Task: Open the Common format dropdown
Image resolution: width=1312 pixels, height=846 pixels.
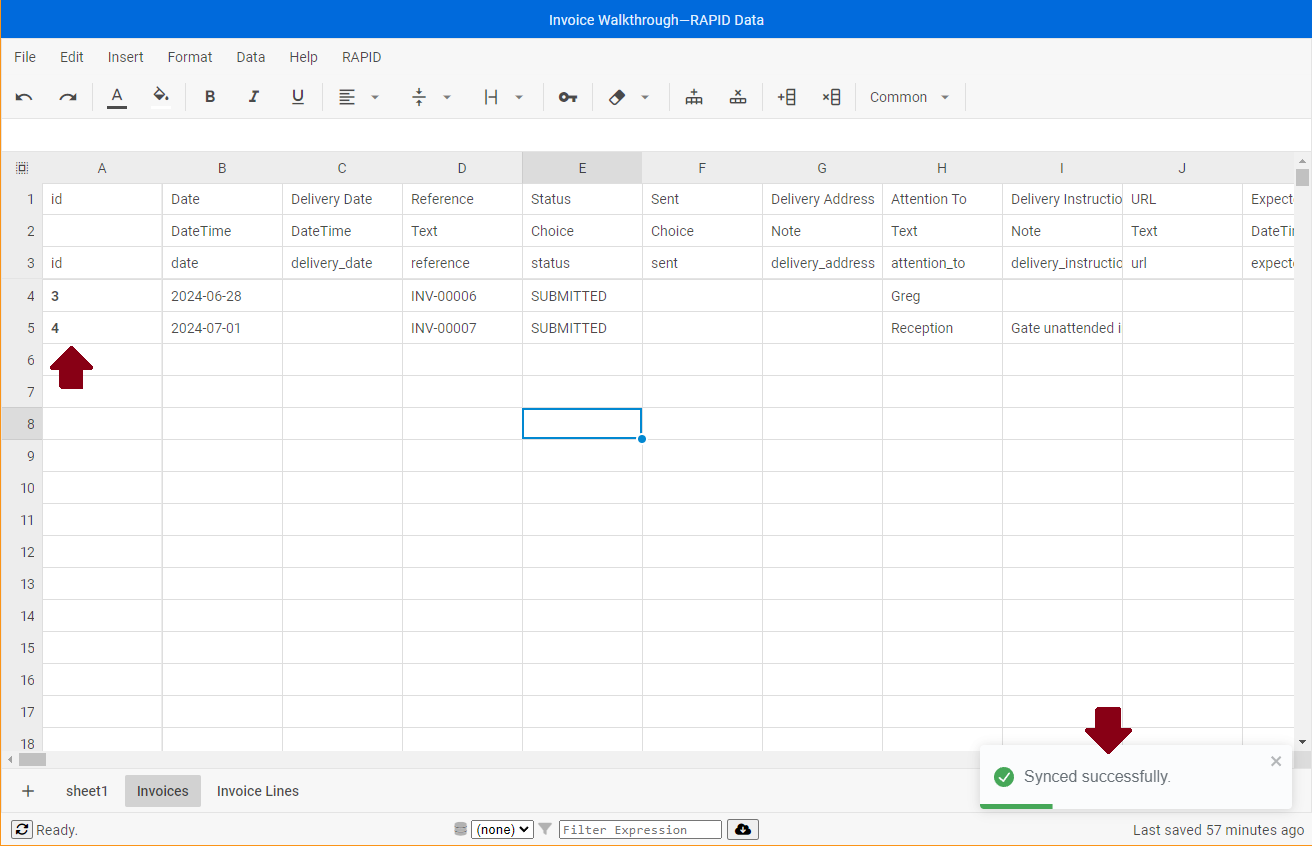Action: point(910,97)
